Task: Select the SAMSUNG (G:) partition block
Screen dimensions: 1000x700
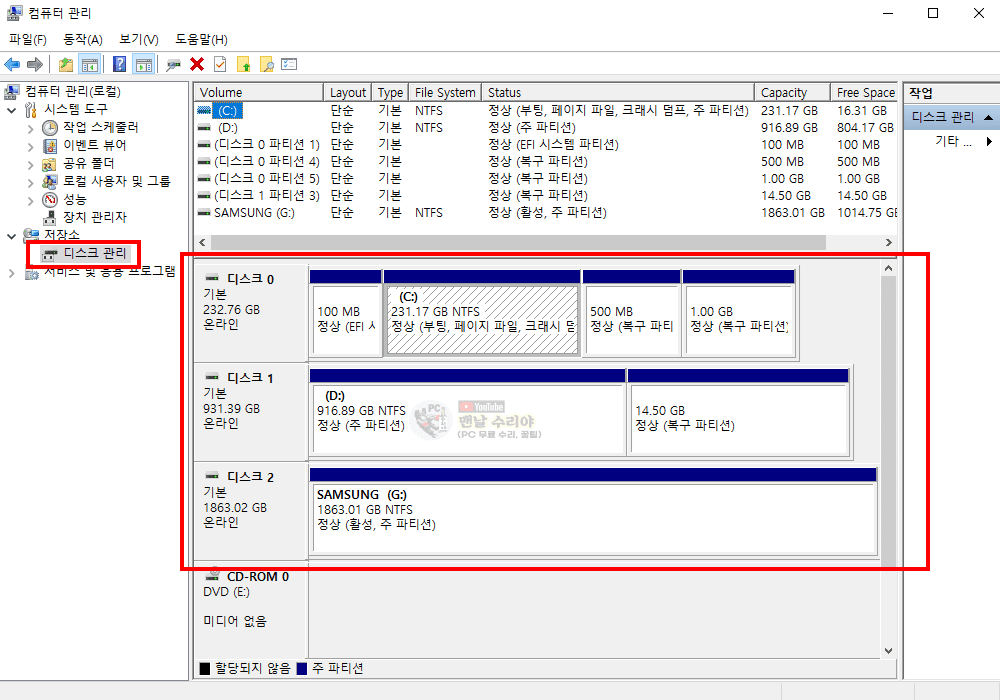Action: (x=593, y=518)
